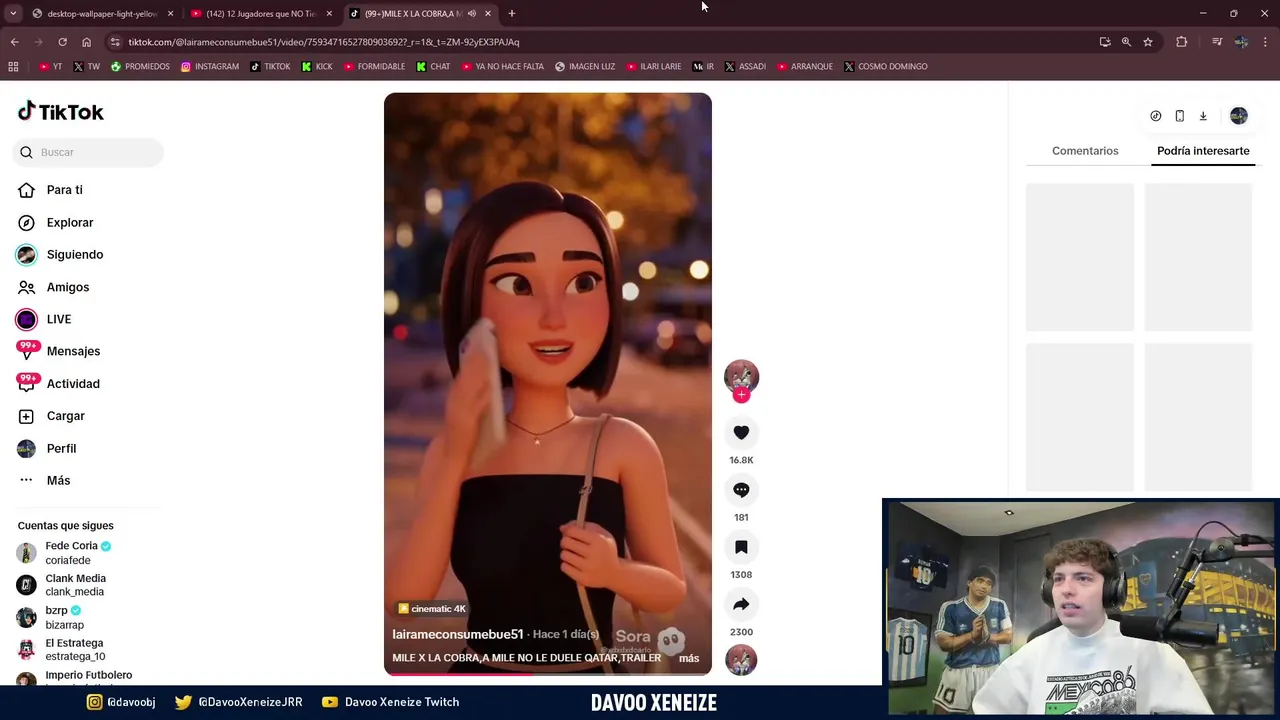The width and height of the screenshot is (1280, 720).
Task: Follow creator with red plus badge
Action: click(x=741, y=395)
